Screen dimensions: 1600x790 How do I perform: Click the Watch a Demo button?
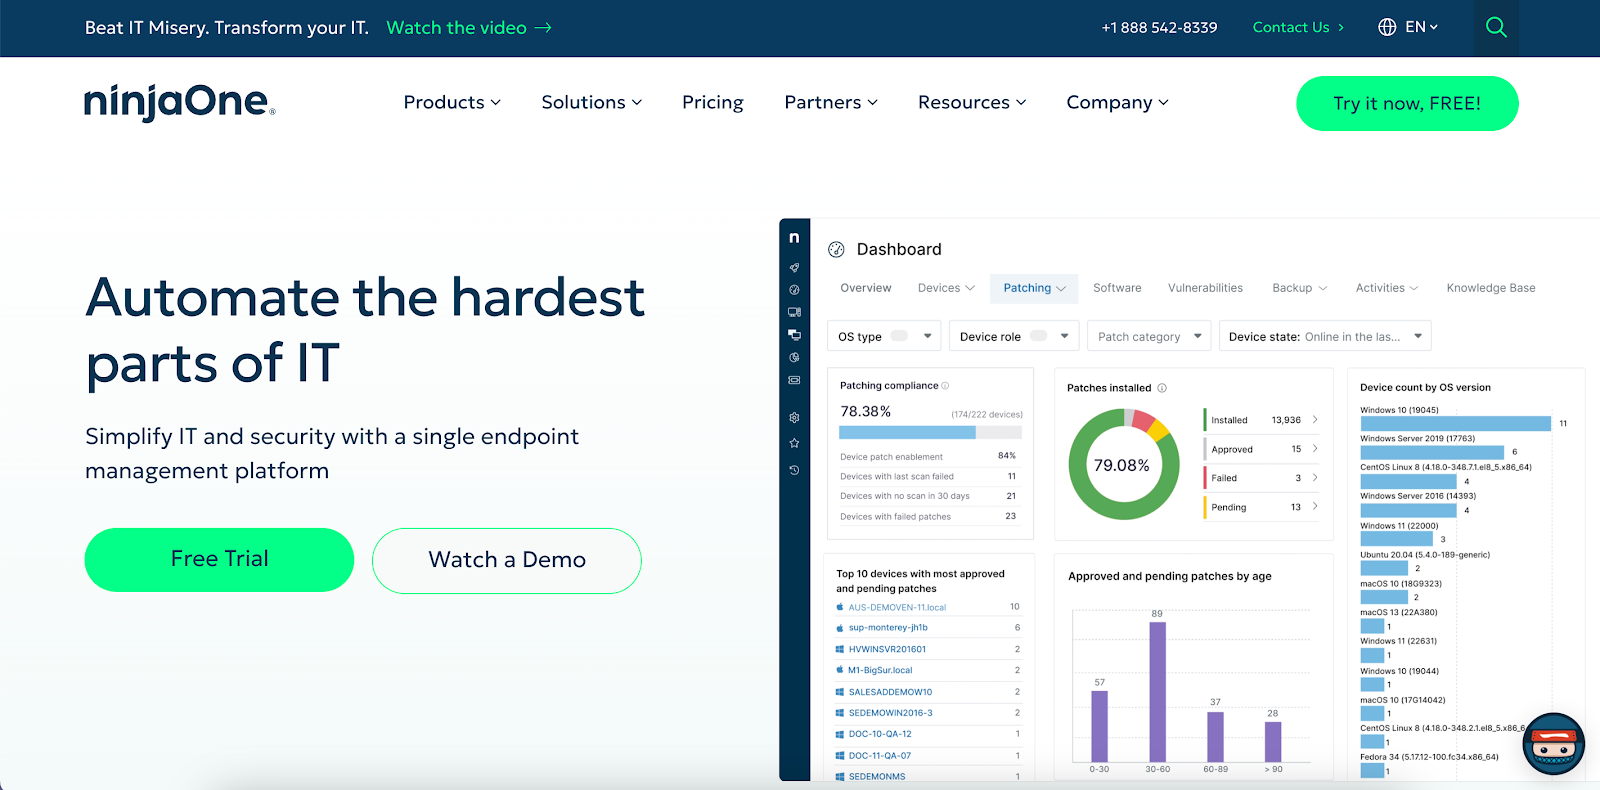click(507, 560)
